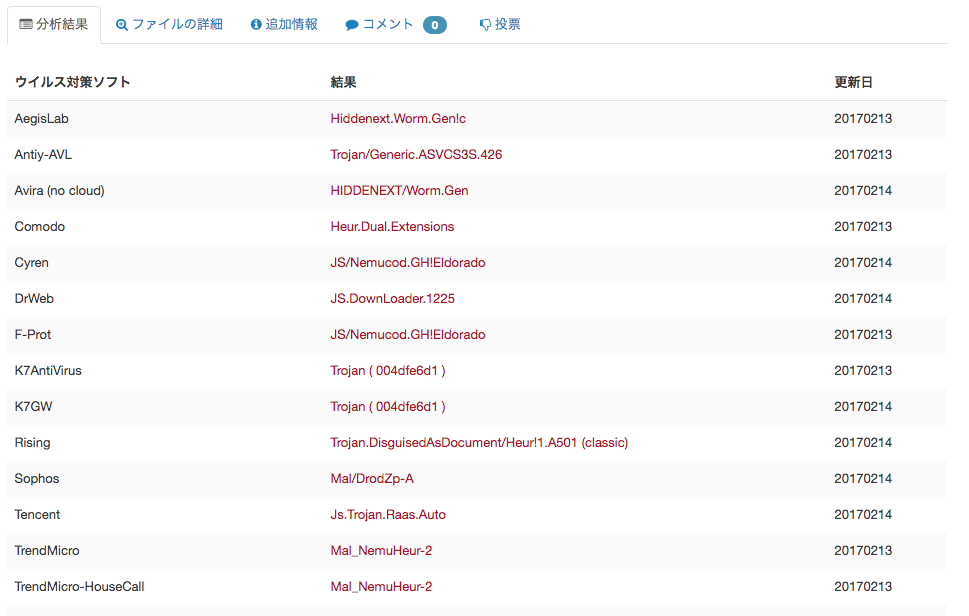Select Avira (no cloud) entry

[59, 190]
